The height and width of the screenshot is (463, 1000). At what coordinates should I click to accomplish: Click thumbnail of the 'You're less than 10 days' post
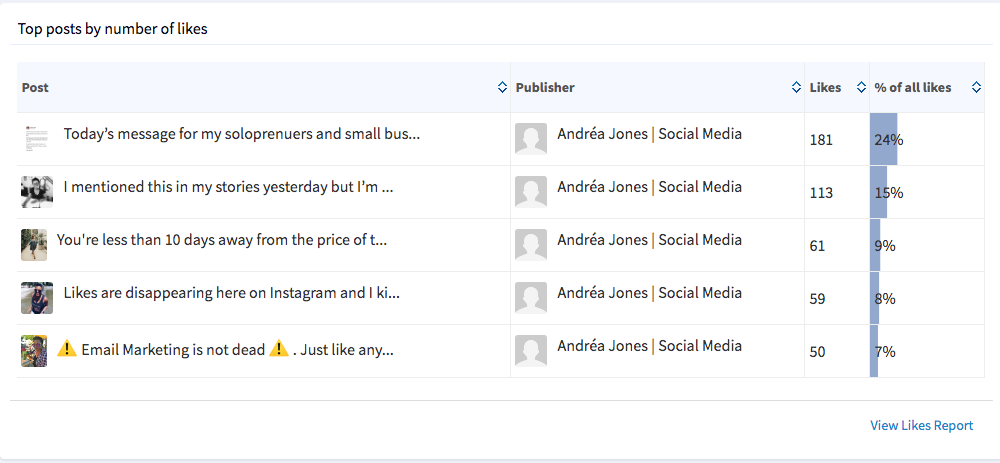[x=33, y=245]
